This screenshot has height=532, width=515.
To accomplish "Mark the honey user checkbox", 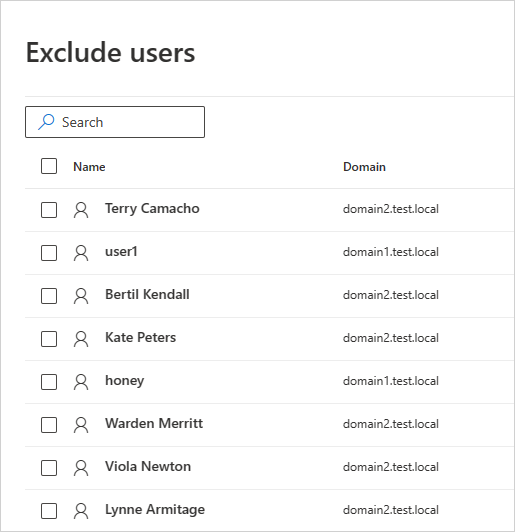I will pyautogui.click(x=49, y=382).
